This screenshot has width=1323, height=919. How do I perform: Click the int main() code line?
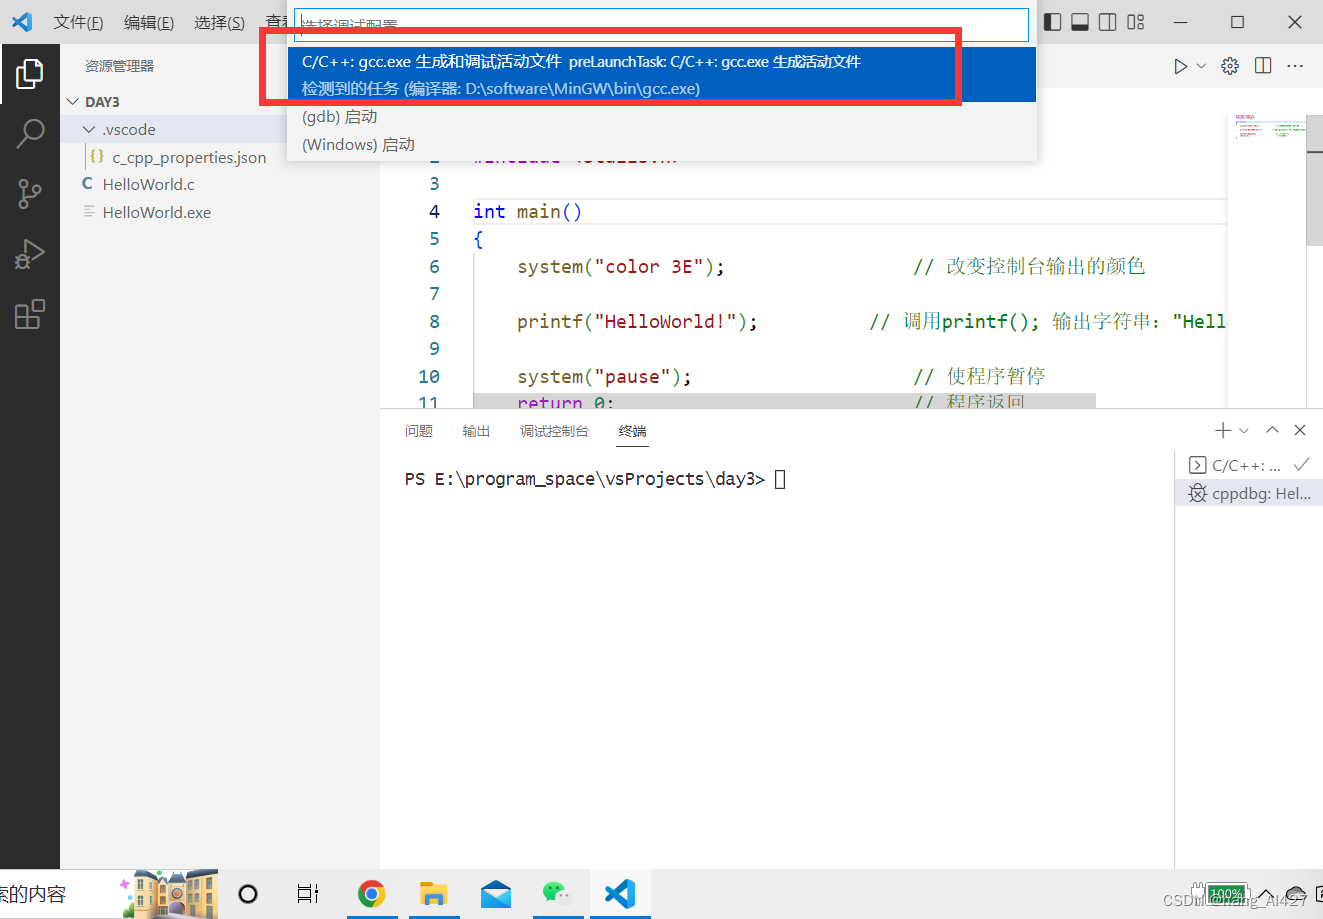(527, 211)
